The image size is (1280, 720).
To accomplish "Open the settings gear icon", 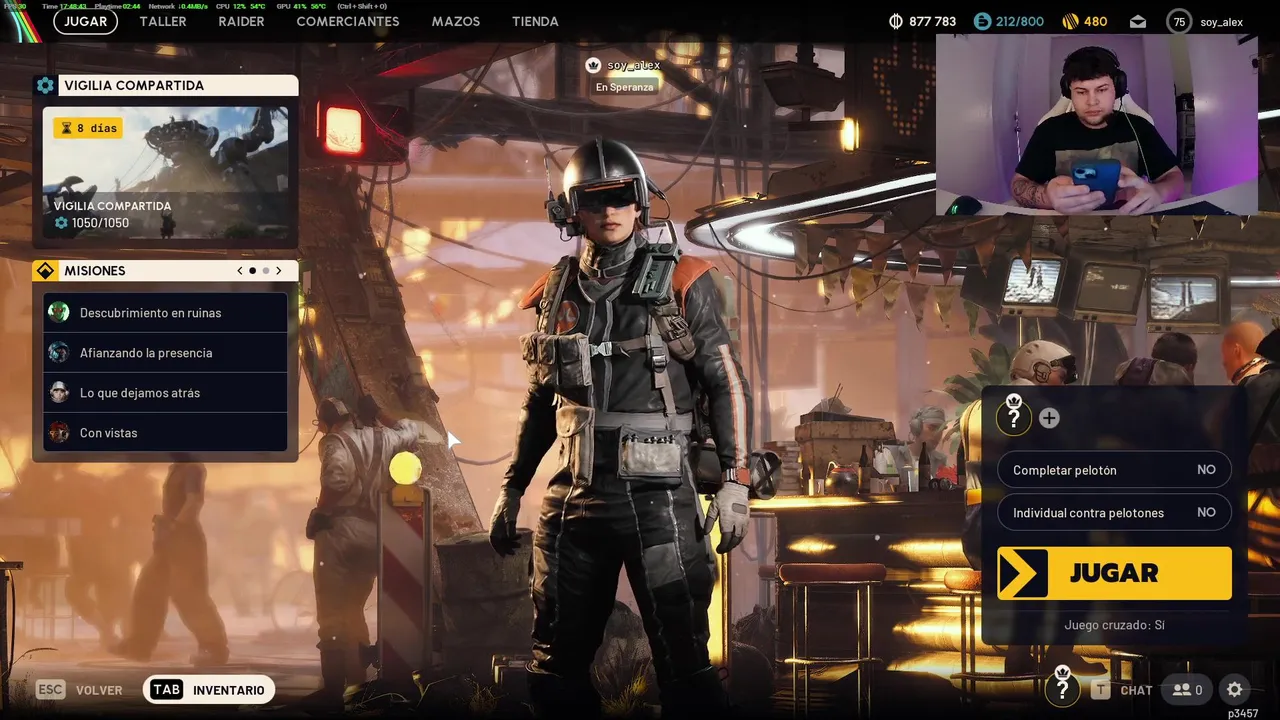I will (1235, 690).
